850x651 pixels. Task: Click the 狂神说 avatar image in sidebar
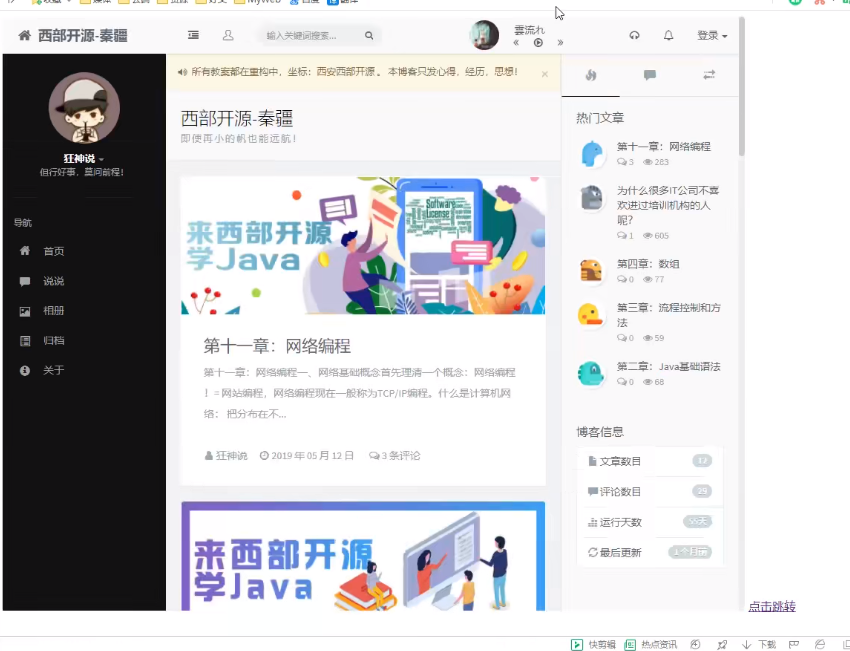point(84,107)
